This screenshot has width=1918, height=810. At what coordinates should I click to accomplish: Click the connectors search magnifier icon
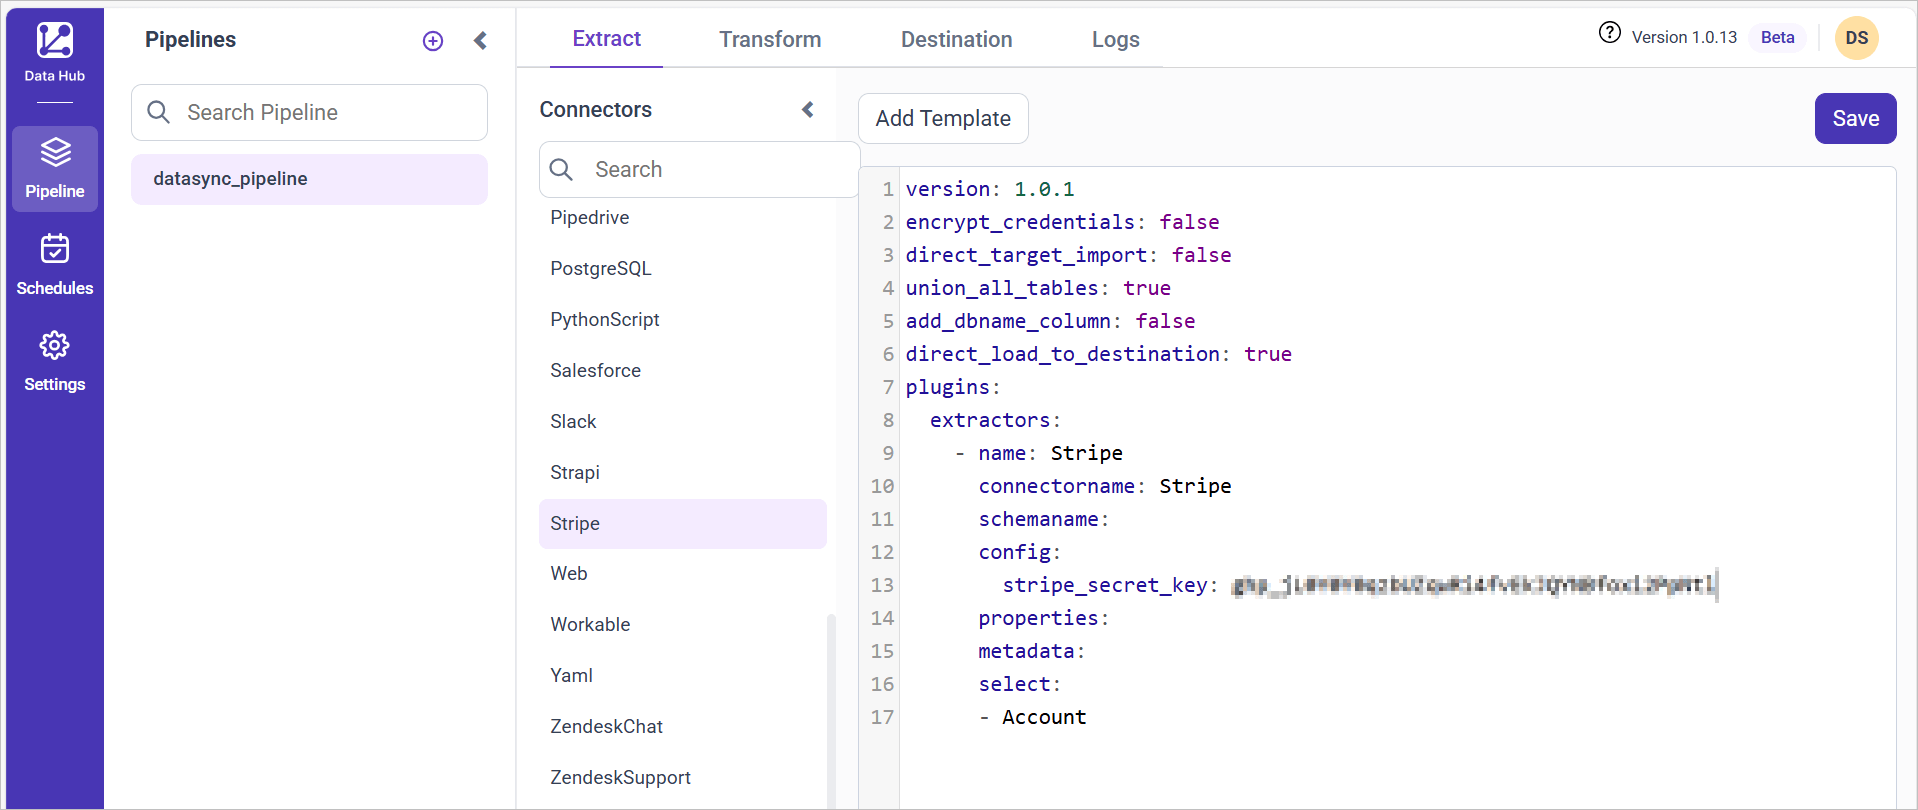(562, 169)
